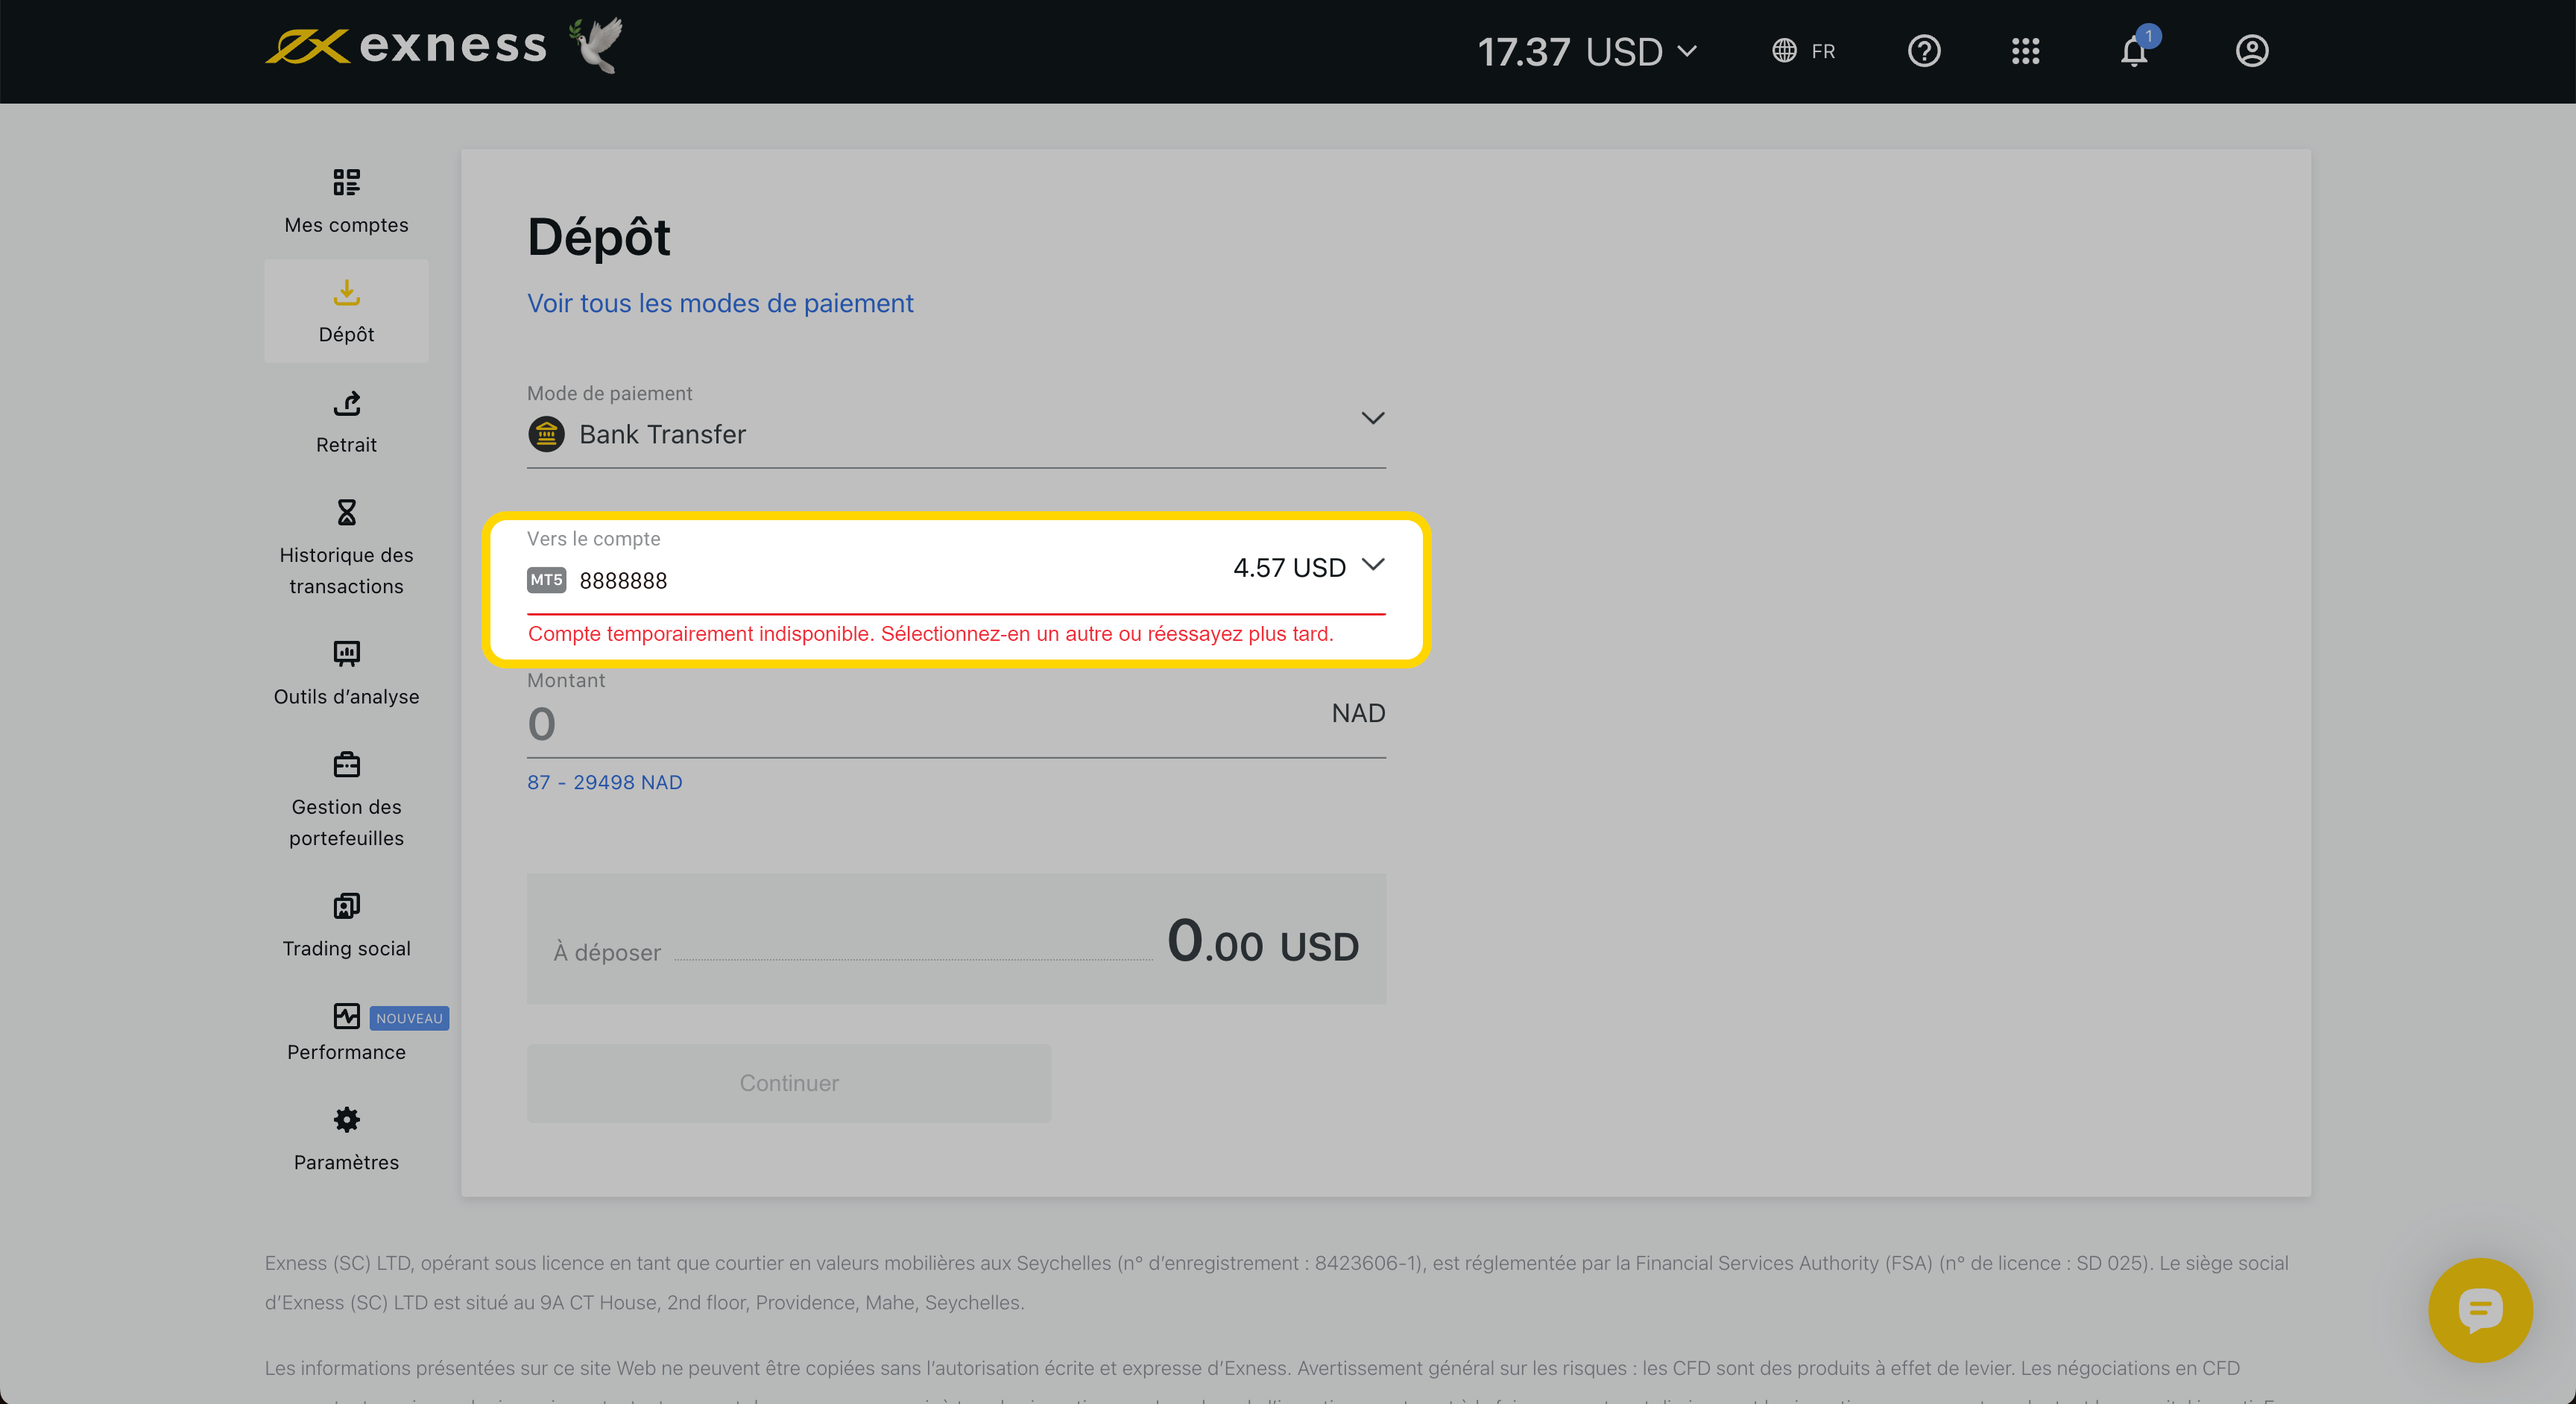Image resolution: width=2576 pixels, height=1404 pixels.
Task: Click Voir tous les modes de paiement
Action: point(719,303)
